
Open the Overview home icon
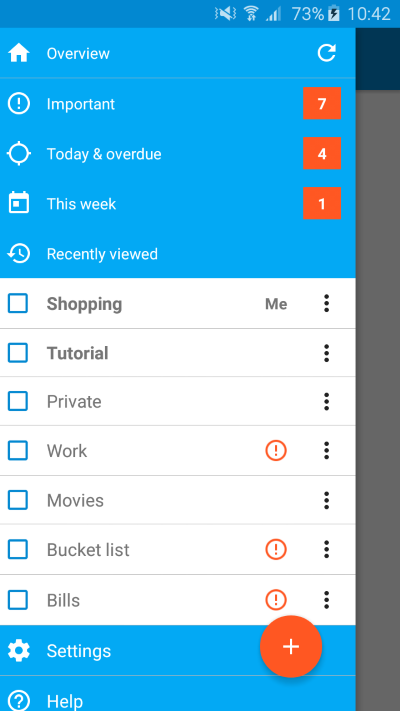click(x=19, y=54)
